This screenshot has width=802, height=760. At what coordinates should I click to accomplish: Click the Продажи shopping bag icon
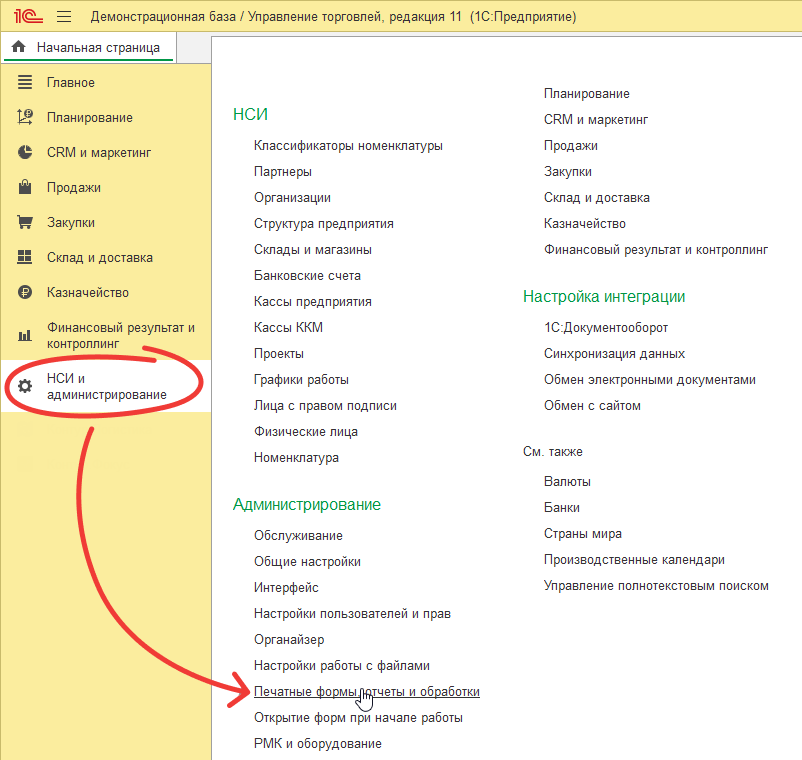tap(25, 187)
